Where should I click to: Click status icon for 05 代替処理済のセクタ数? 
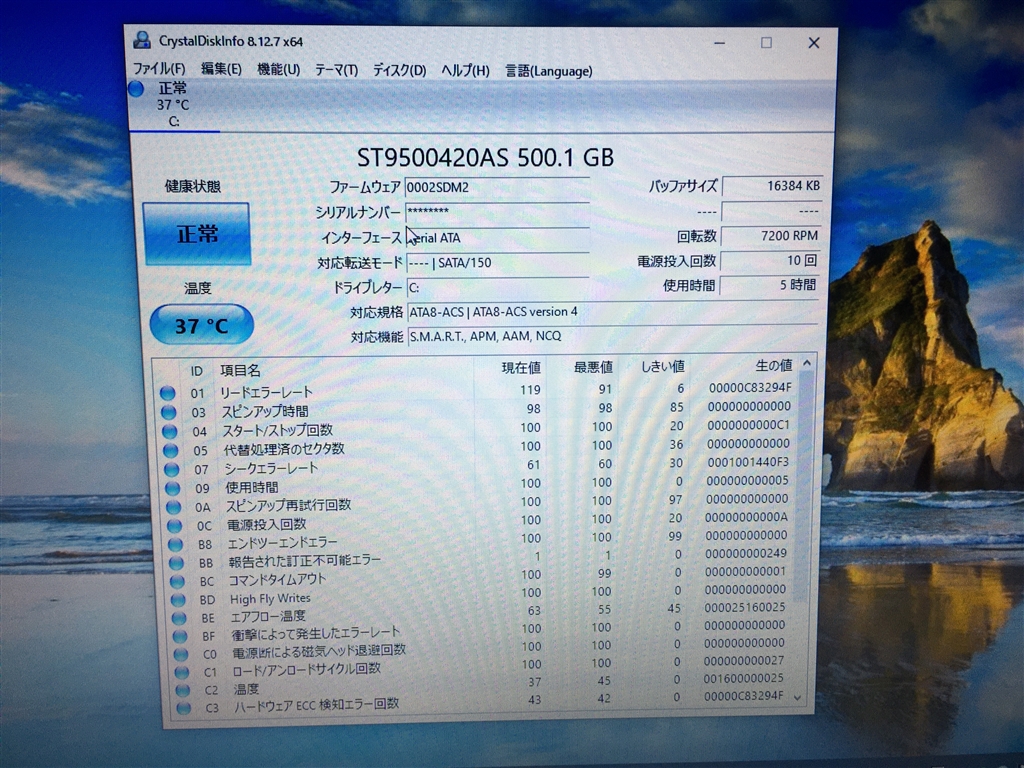click(x=170, y=450)
